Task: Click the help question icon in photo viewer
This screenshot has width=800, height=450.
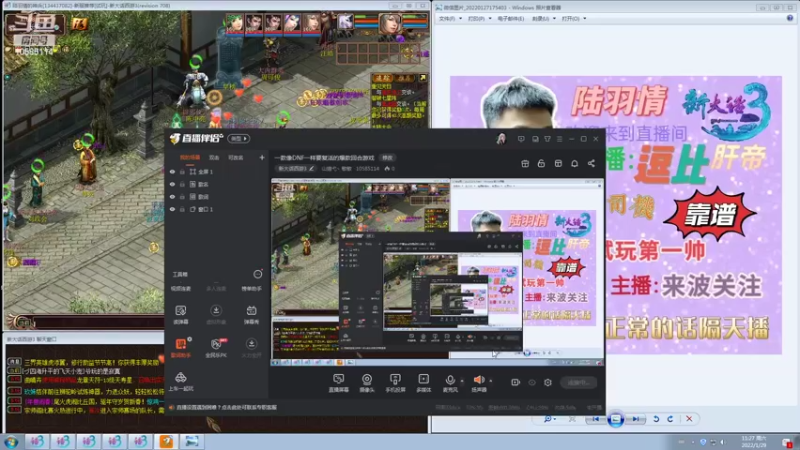Action: (x=789, y=18)
